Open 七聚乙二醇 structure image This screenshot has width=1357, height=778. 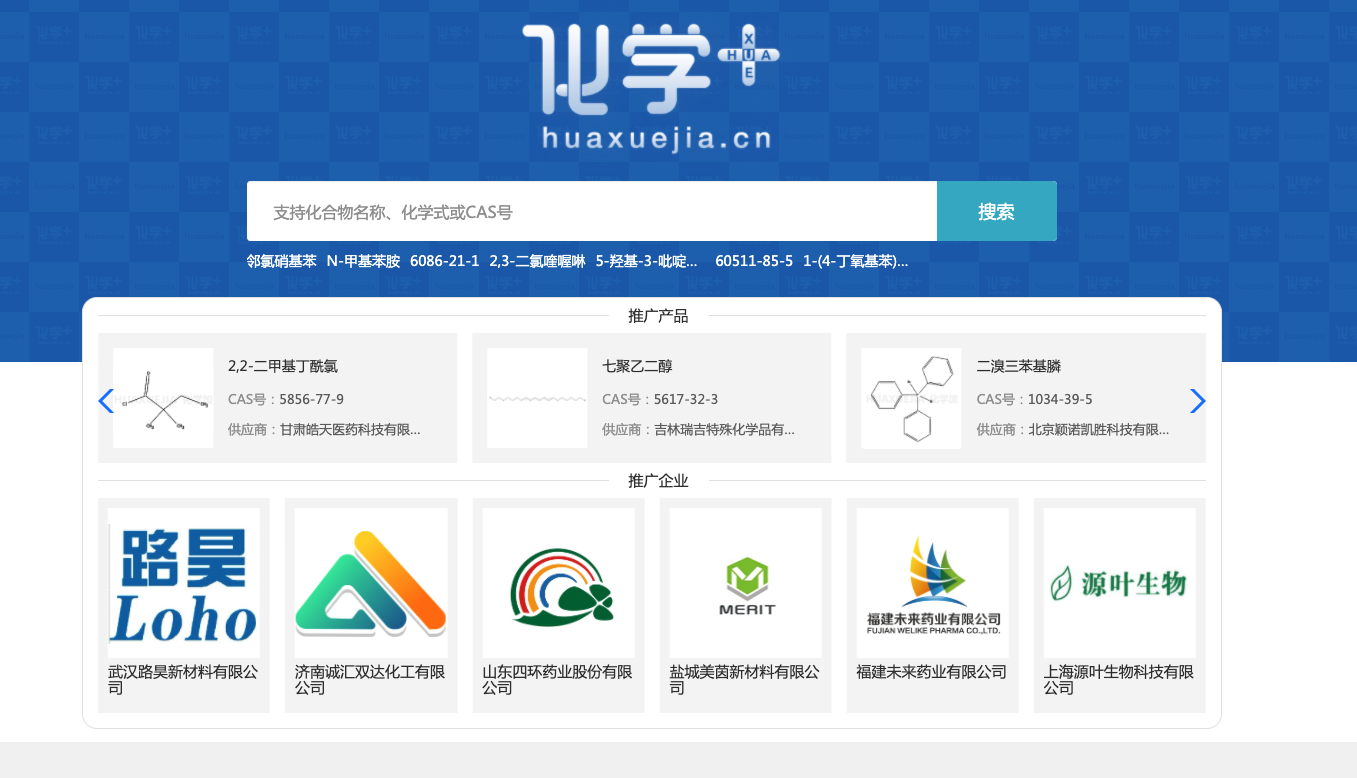(x=537, y=398)
